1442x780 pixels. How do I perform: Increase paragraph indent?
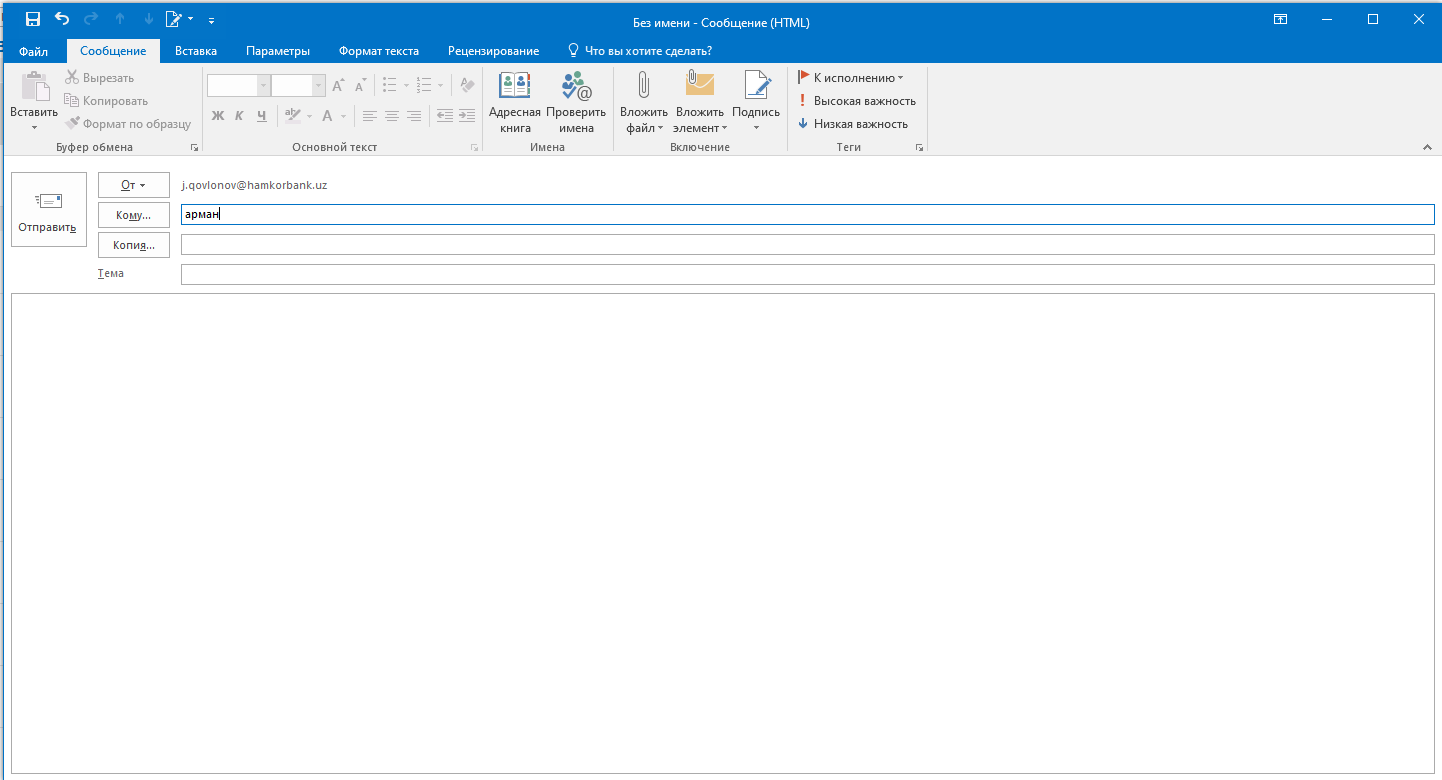click(466, 116)
